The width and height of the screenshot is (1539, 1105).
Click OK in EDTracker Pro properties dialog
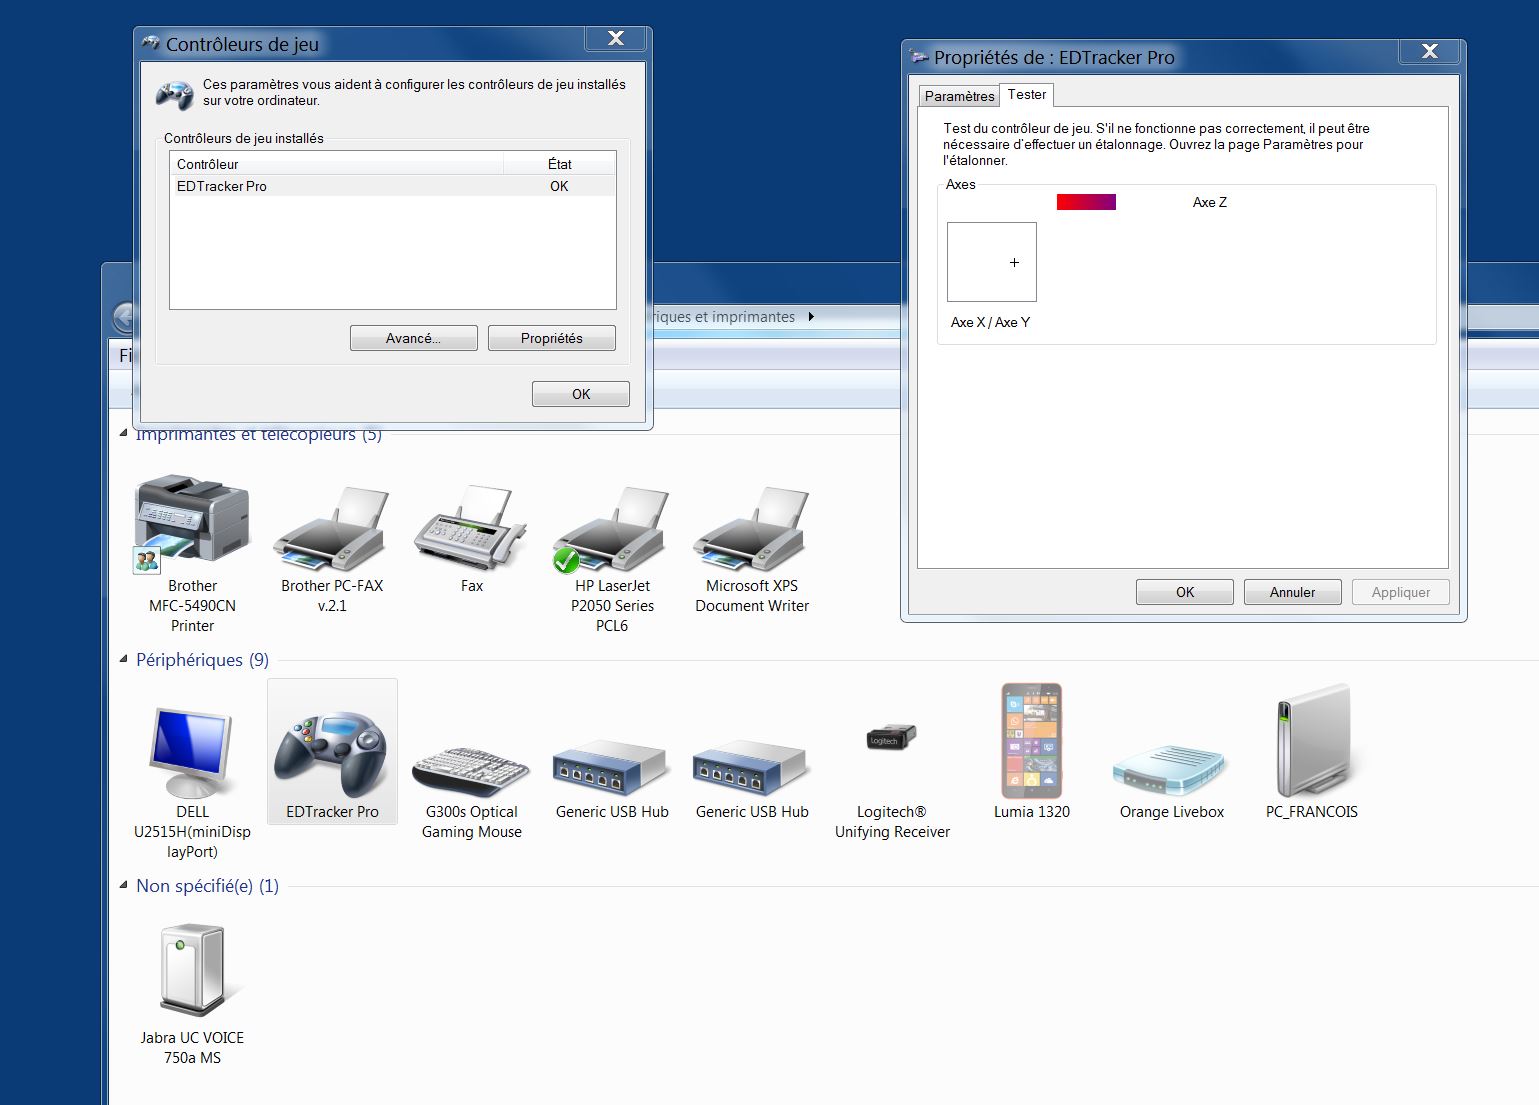point(1185,592)
